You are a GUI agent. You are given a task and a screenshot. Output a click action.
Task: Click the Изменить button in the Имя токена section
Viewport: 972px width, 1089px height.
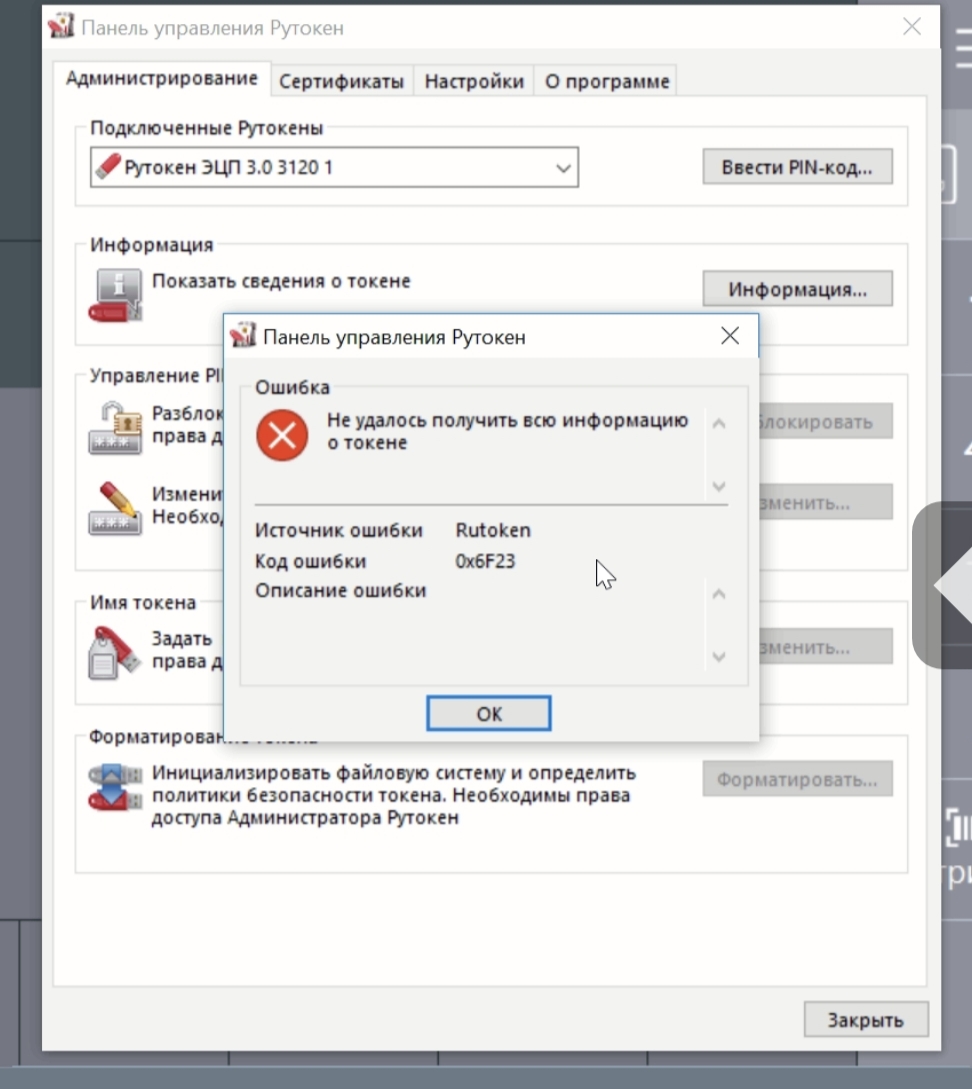[x=826, y=647]
